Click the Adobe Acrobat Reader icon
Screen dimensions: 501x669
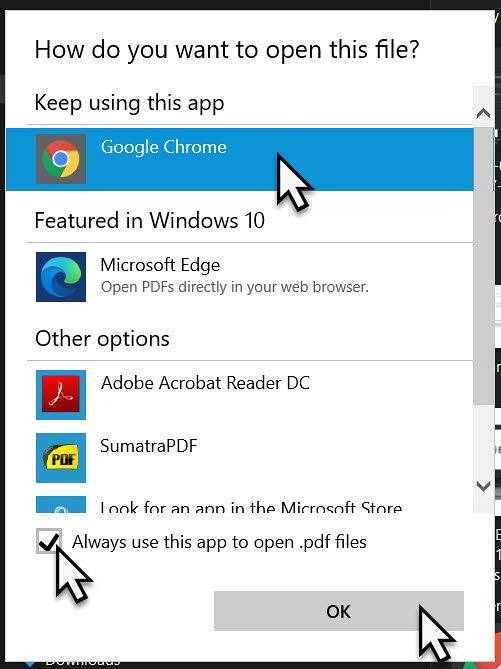tap(61, 395)
